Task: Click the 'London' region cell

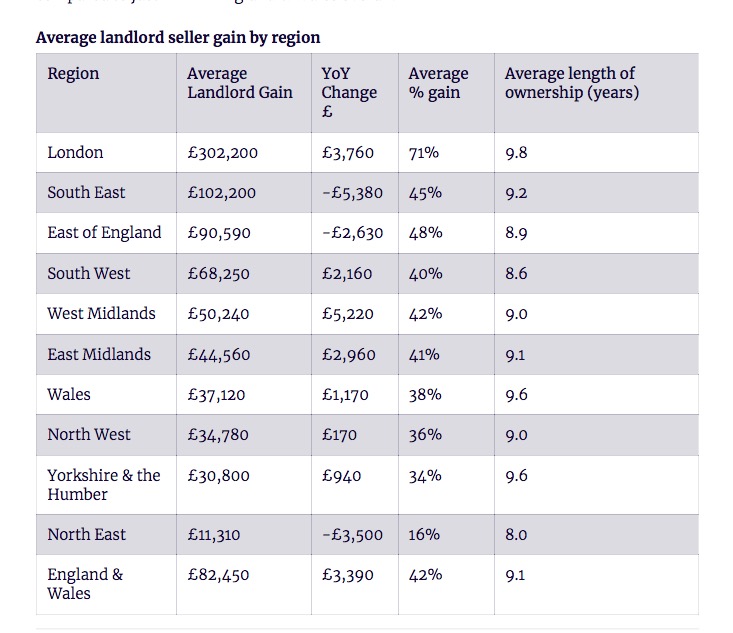Action: (x=75, y=153)
